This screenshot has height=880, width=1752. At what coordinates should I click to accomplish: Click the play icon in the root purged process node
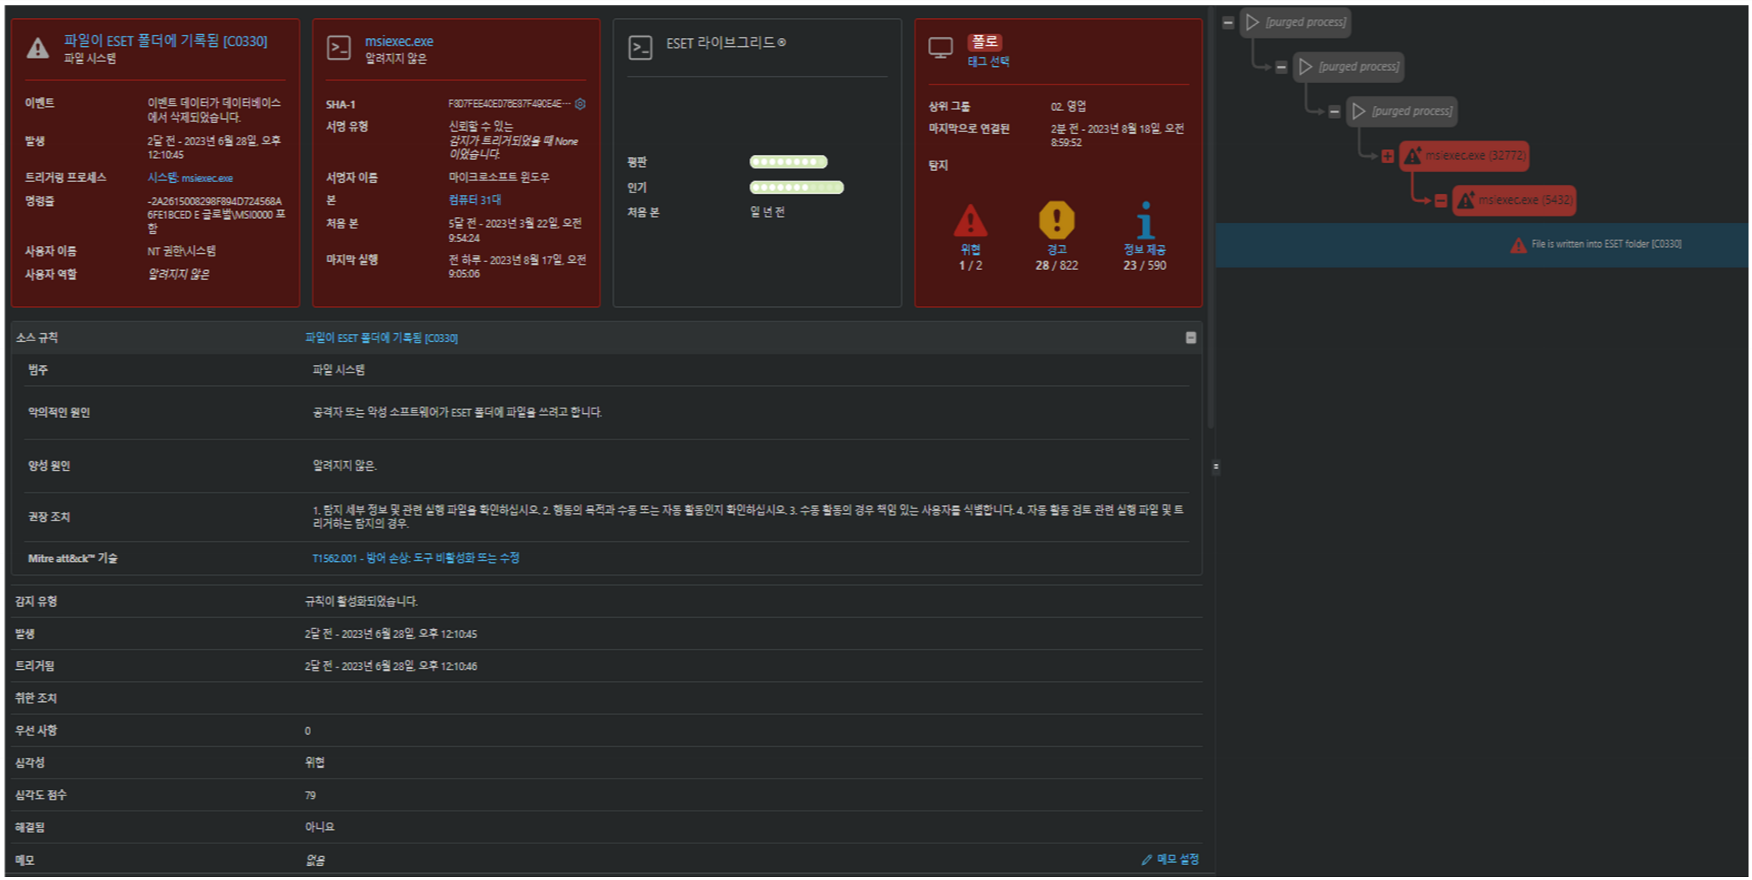click(1252, 22)
